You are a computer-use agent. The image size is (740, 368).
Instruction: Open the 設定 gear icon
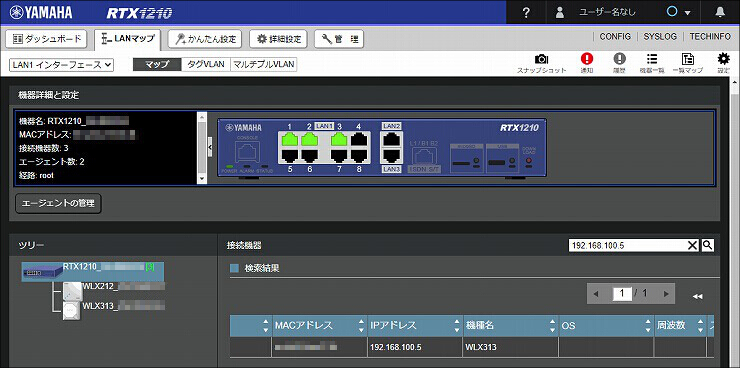click(723, 63)
